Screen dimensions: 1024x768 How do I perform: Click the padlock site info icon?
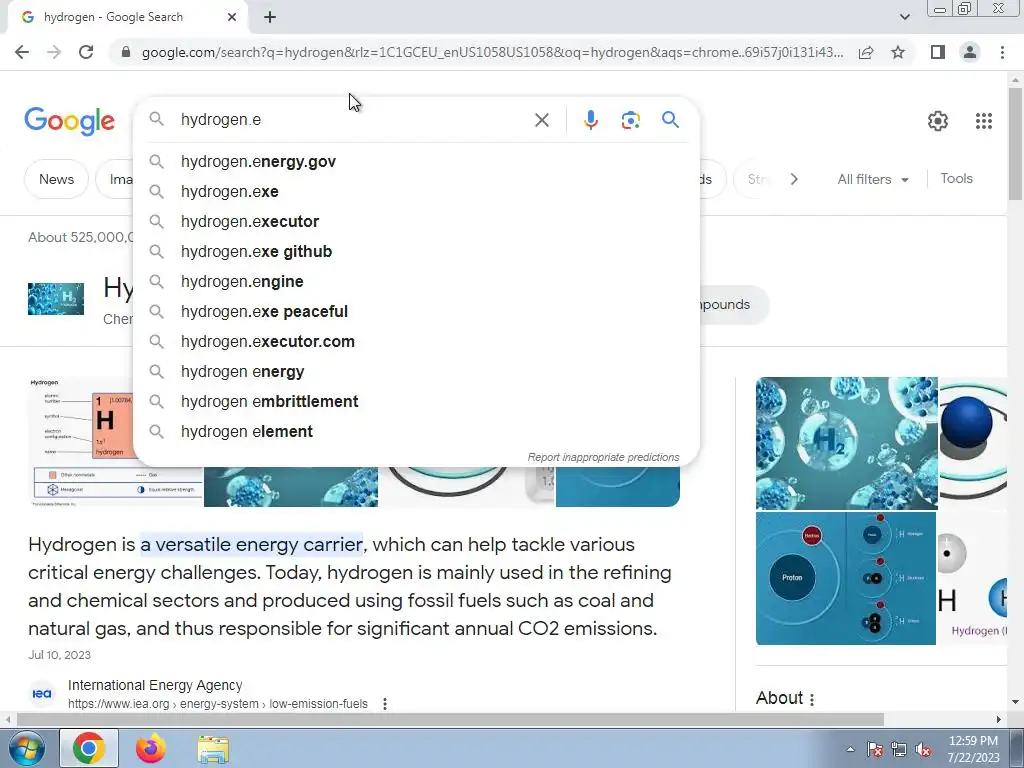point(126,52)
